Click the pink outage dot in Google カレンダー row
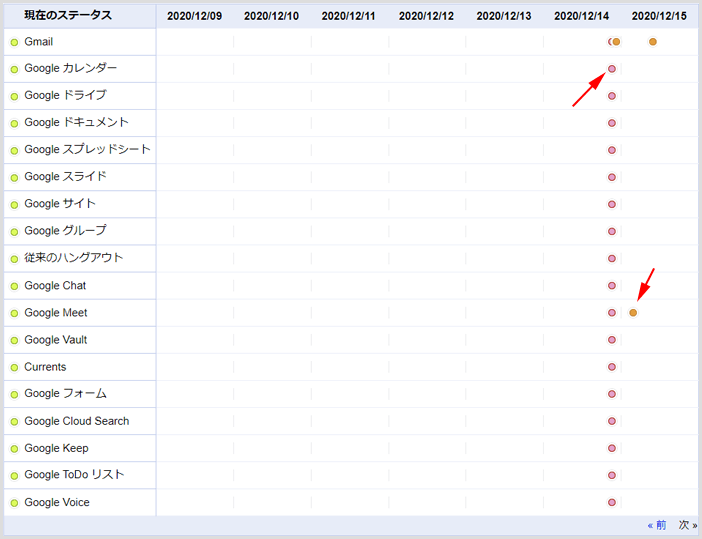This screenshot has width=702, height=539. tap(612, 69)
